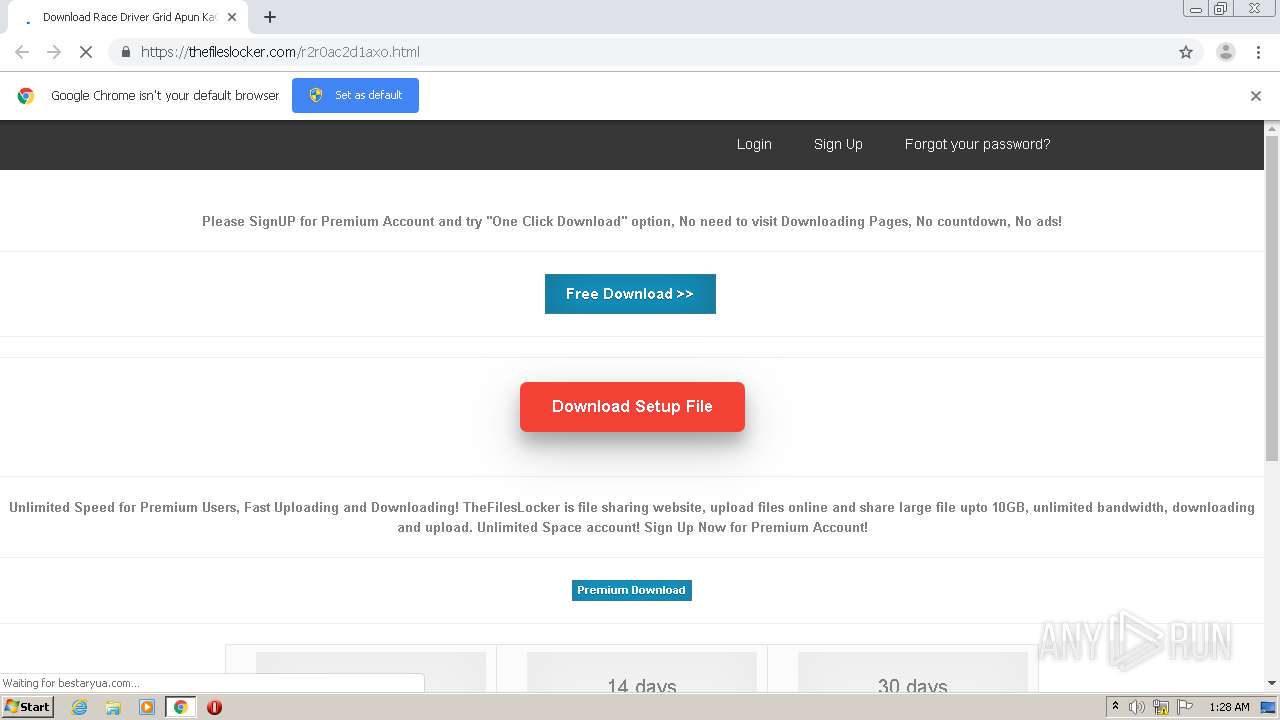Click the Google Chrome logo in infobar

pos(26,96)
